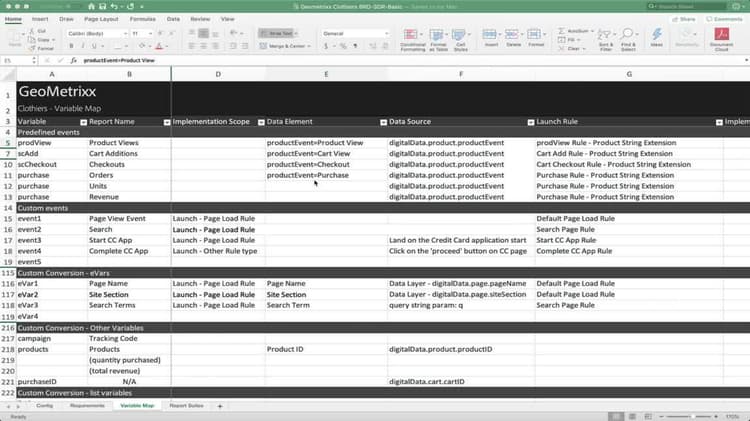Image resolution: width=750 pixels, height=421 pixels.
Task: Open the Data Element filter dropdown
Action: [x=383, y=122]
